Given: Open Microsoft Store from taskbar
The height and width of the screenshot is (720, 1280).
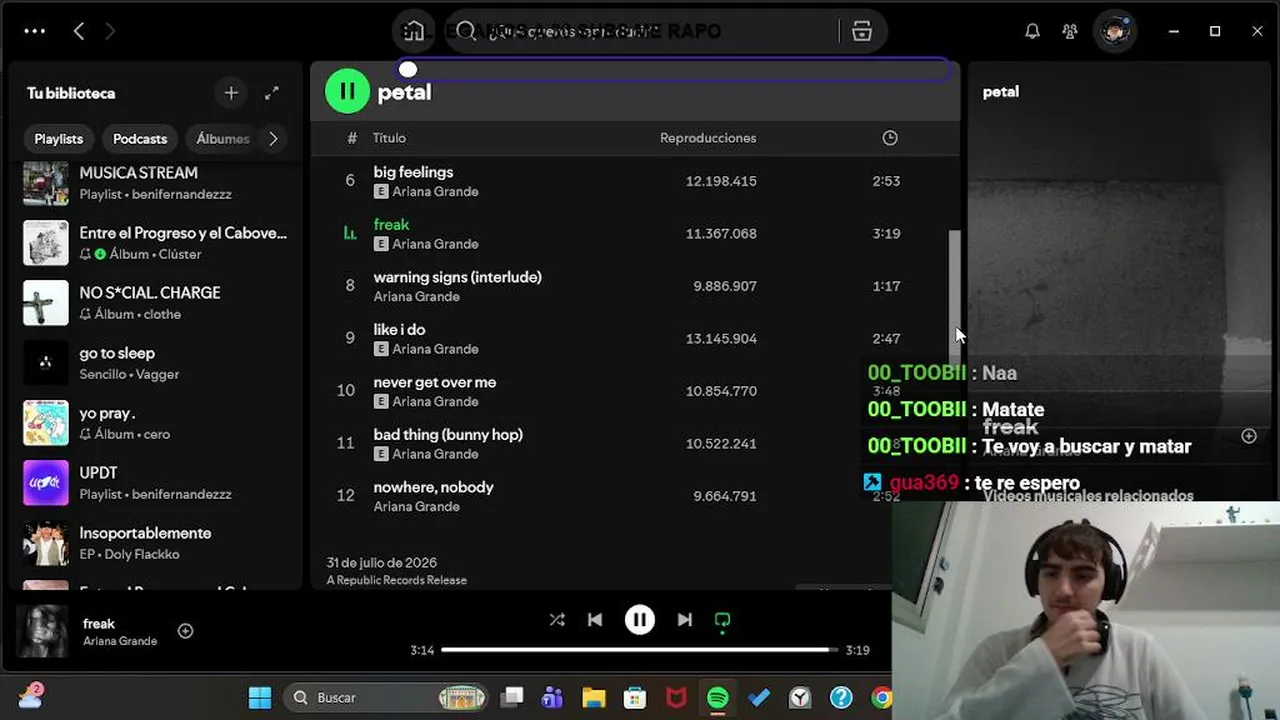Looking at the screenshot, I should point(635,698).
